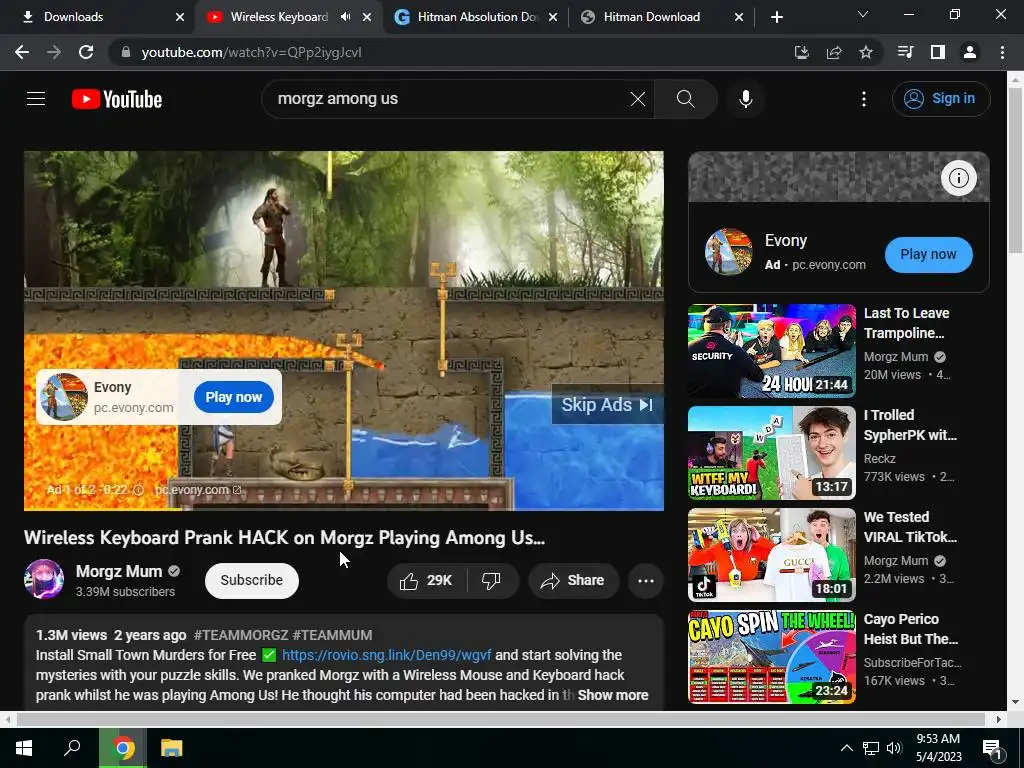Open the Chrome three-dot menu
The image size is (1024, 768).
(x=1002, y=52)
